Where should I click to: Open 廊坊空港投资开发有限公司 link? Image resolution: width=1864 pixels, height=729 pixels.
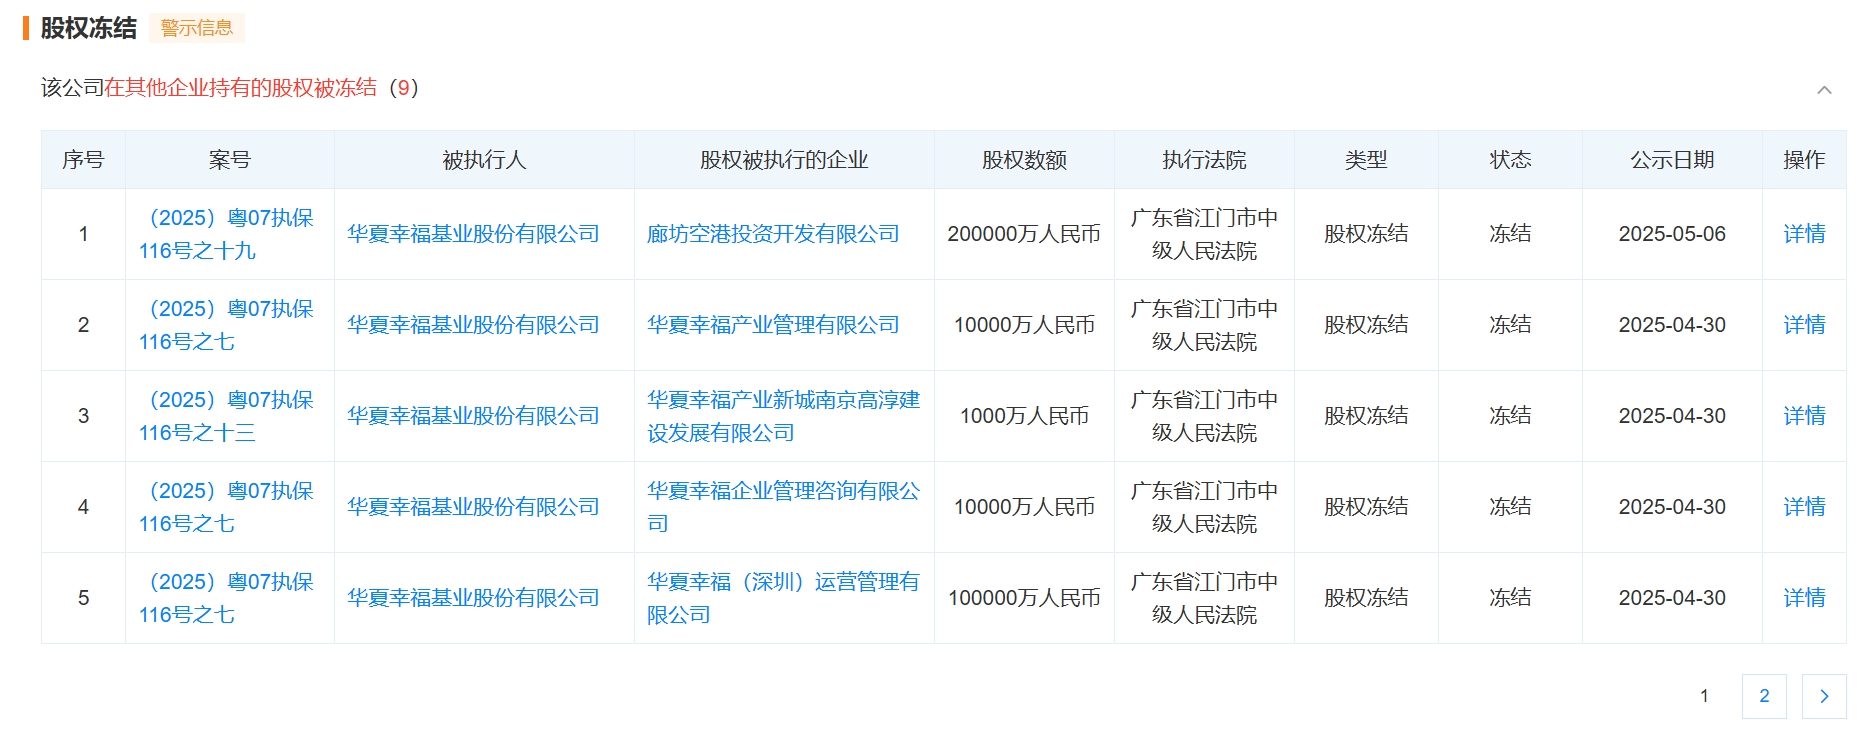(773, 234)
